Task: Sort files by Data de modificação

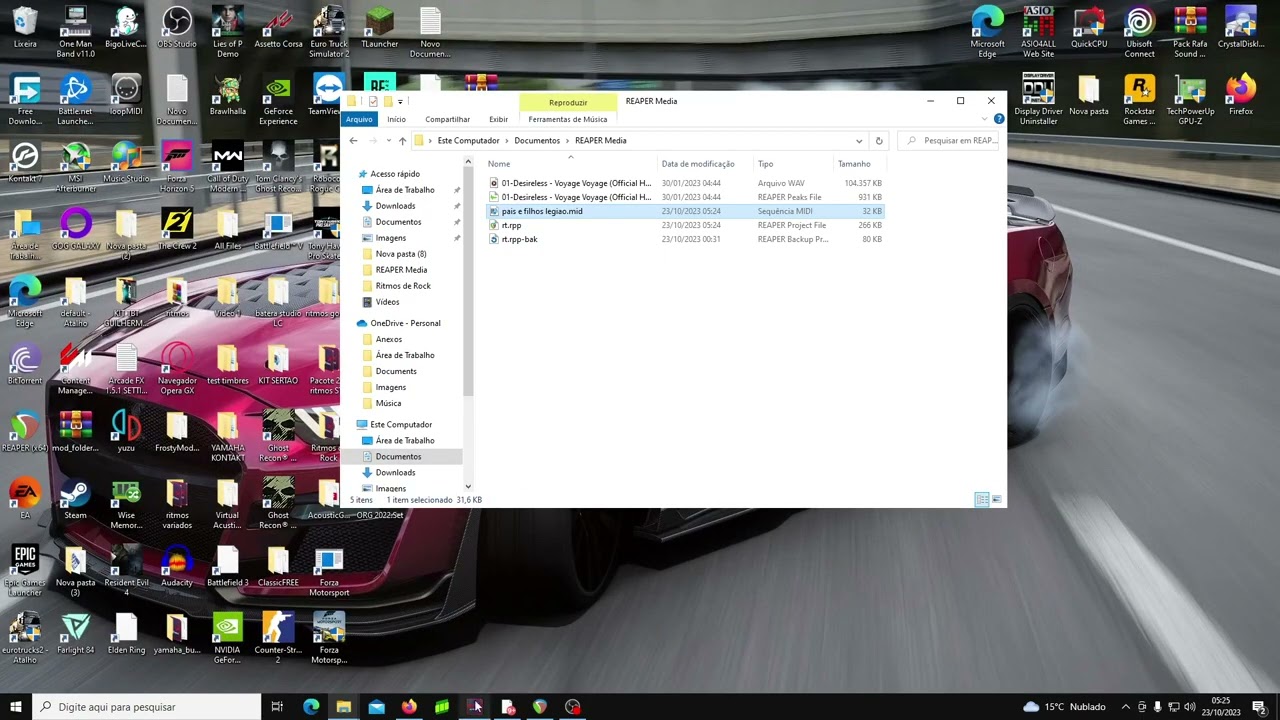Action: point(698,164)
